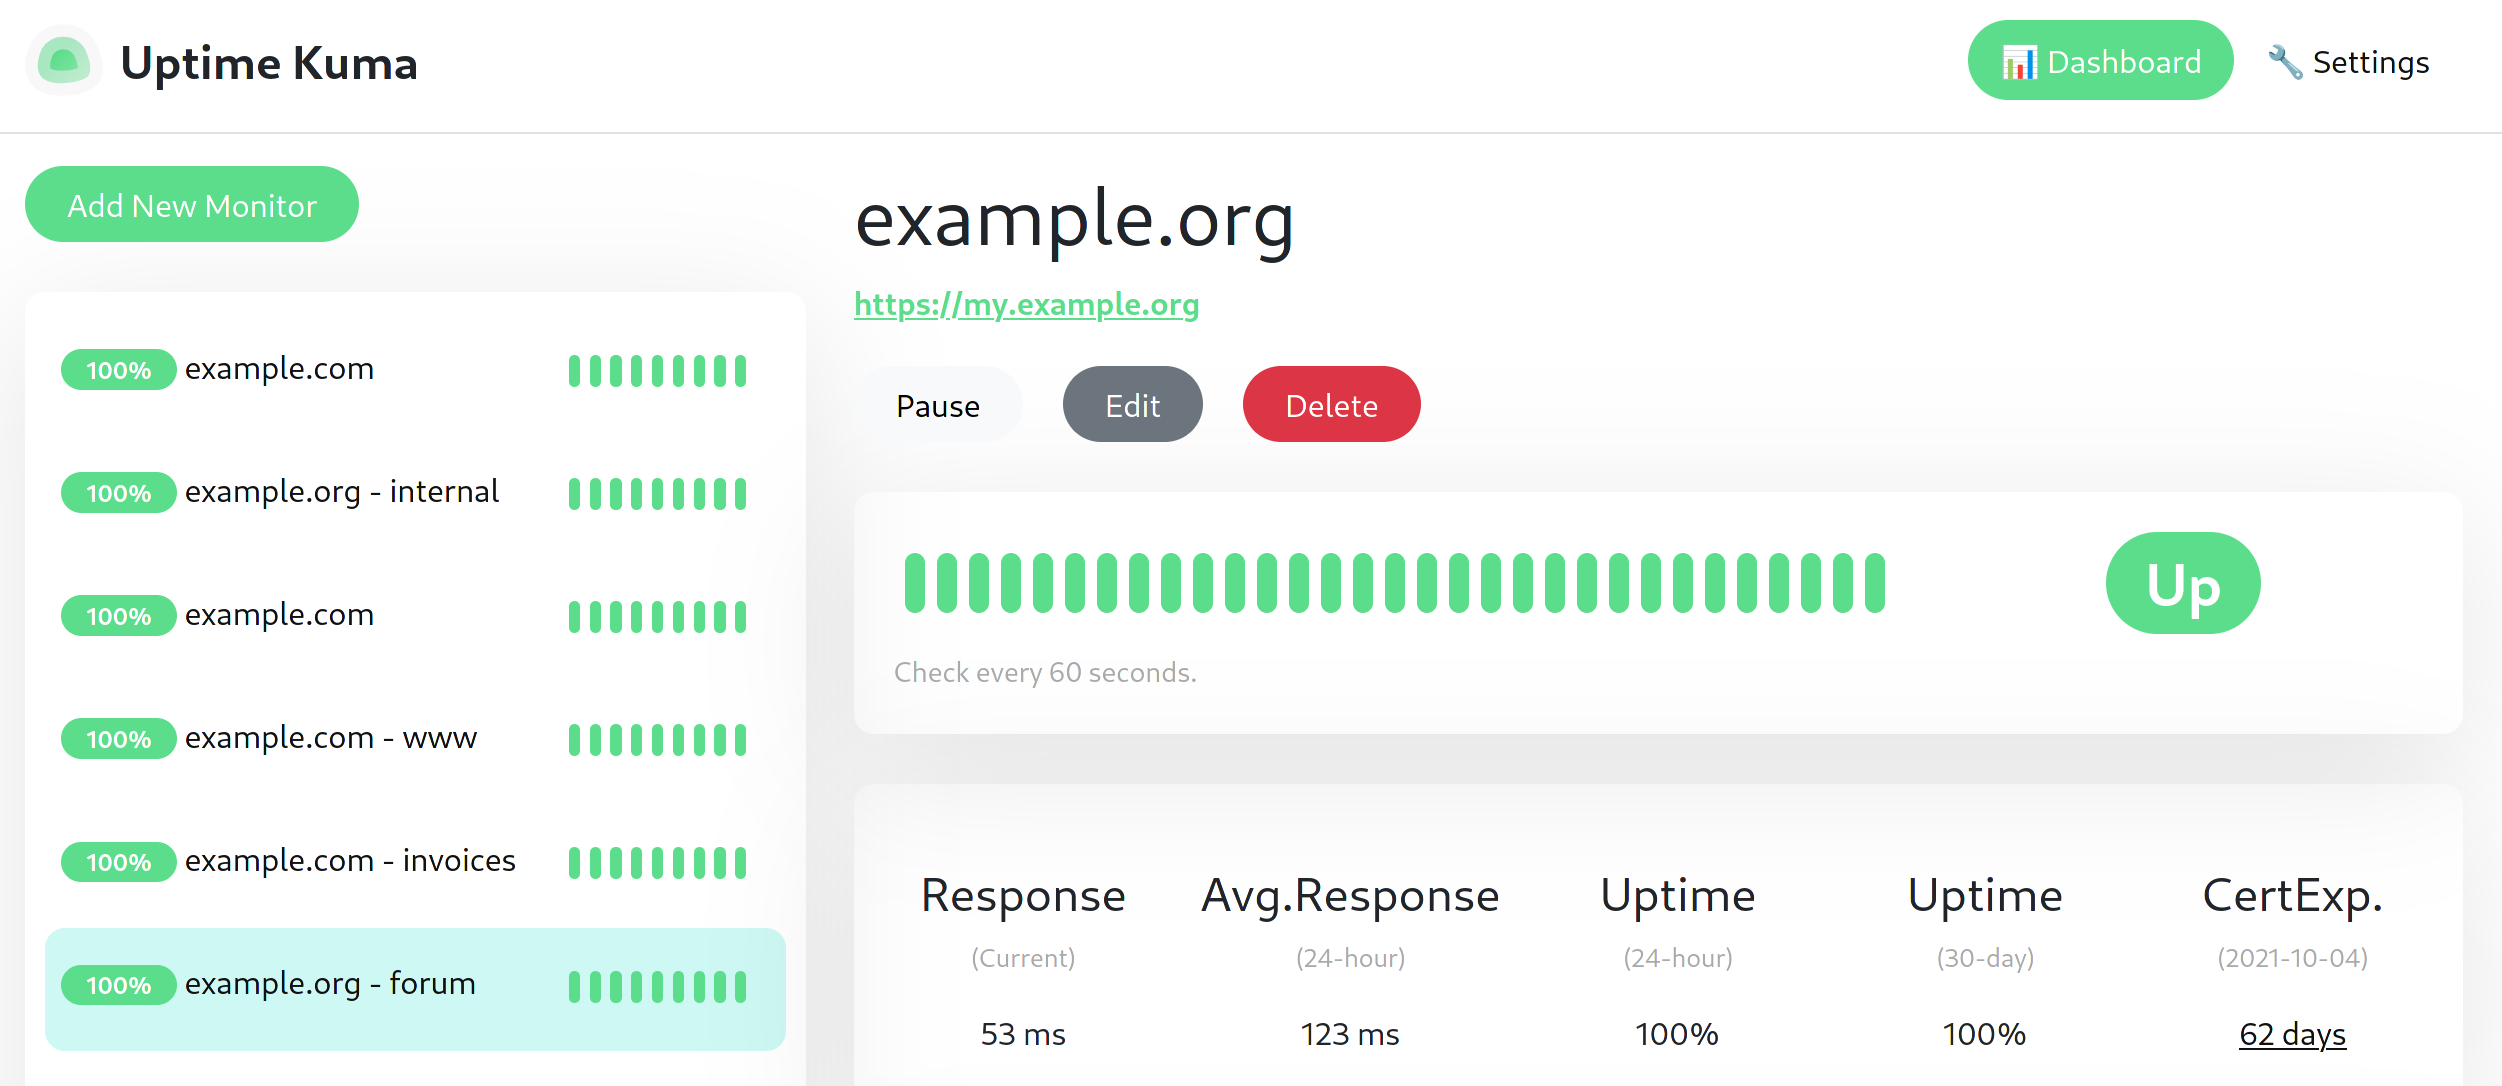Click the heartbeat bar of example.com - invoices
The width and height of the screenshot is (2502, 1086).
click(657, 863)
